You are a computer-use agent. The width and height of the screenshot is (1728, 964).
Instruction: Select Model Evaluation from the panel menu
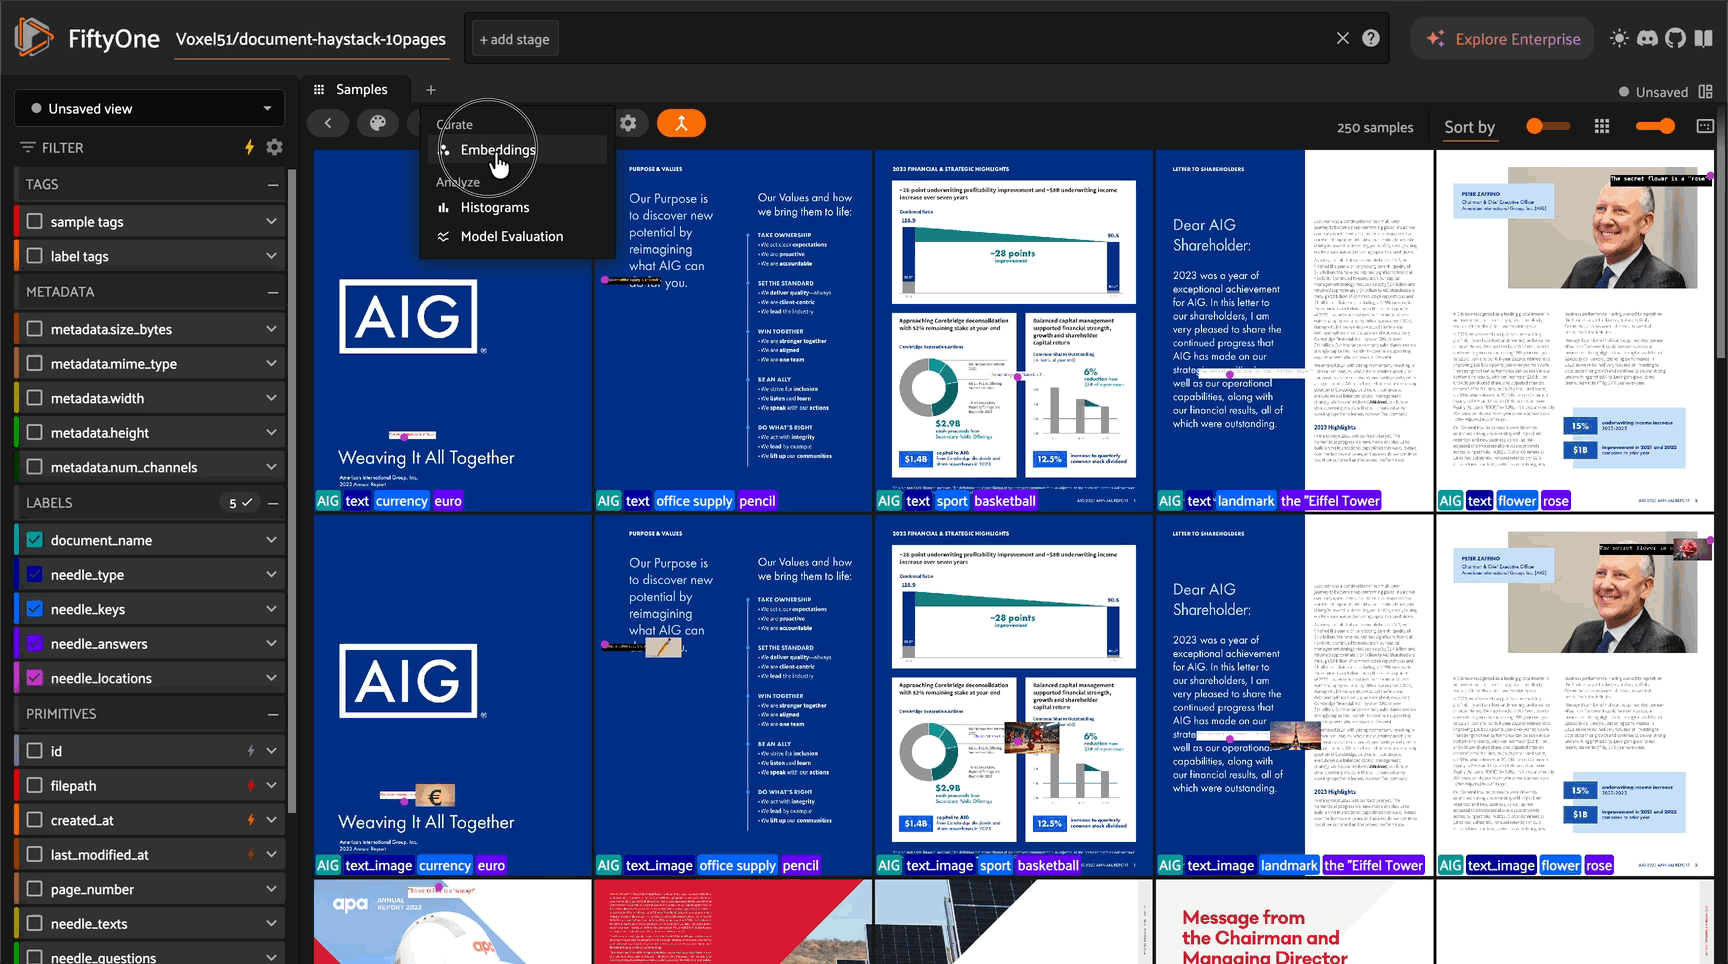tap(517, 237)
